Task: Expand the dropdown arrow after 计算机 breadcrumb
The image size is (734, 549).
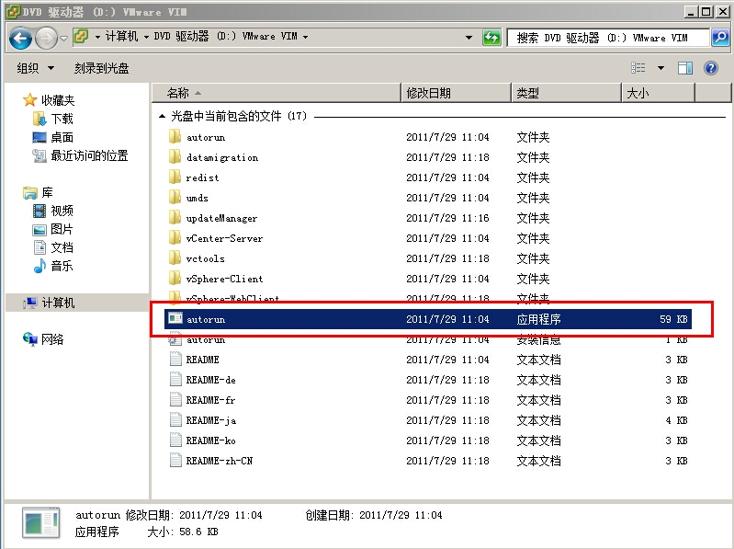Action: point(146,37)
